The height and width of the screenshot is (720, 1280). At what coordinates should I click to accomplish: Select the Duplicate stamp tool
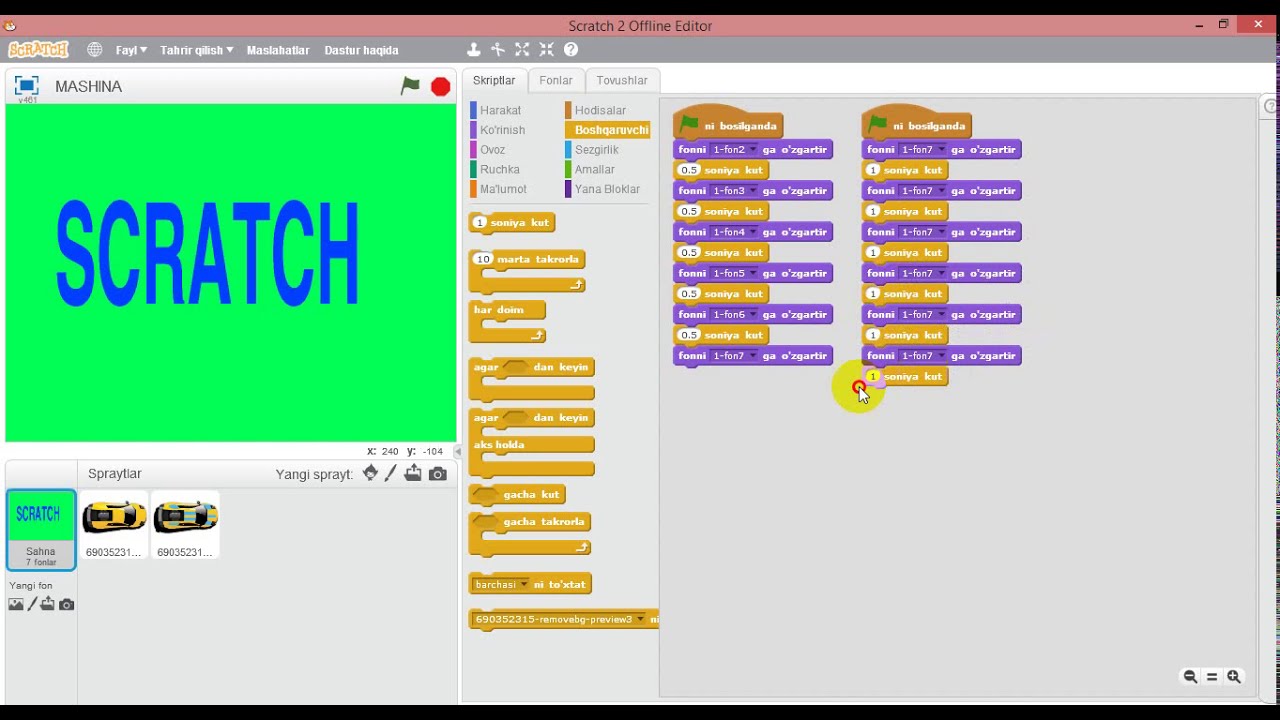pos(474,49)
